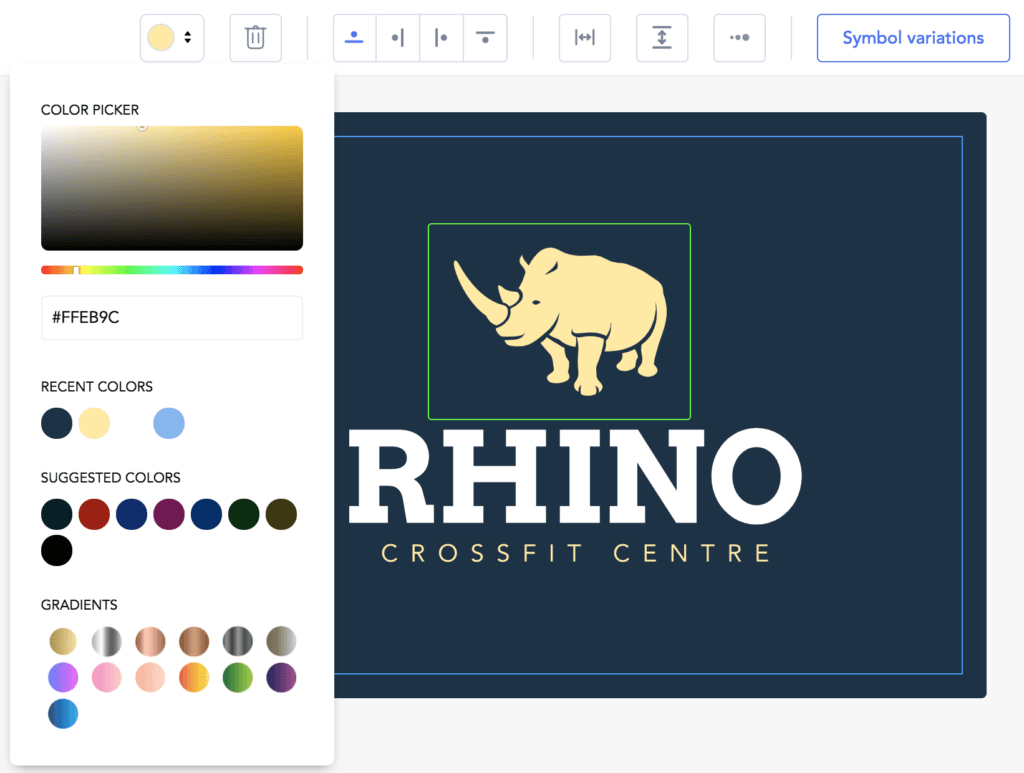Apply the silver gradient swatch
Image resolution: width=1024 pixels, height=773 pixels.
(x=106, y=641)
